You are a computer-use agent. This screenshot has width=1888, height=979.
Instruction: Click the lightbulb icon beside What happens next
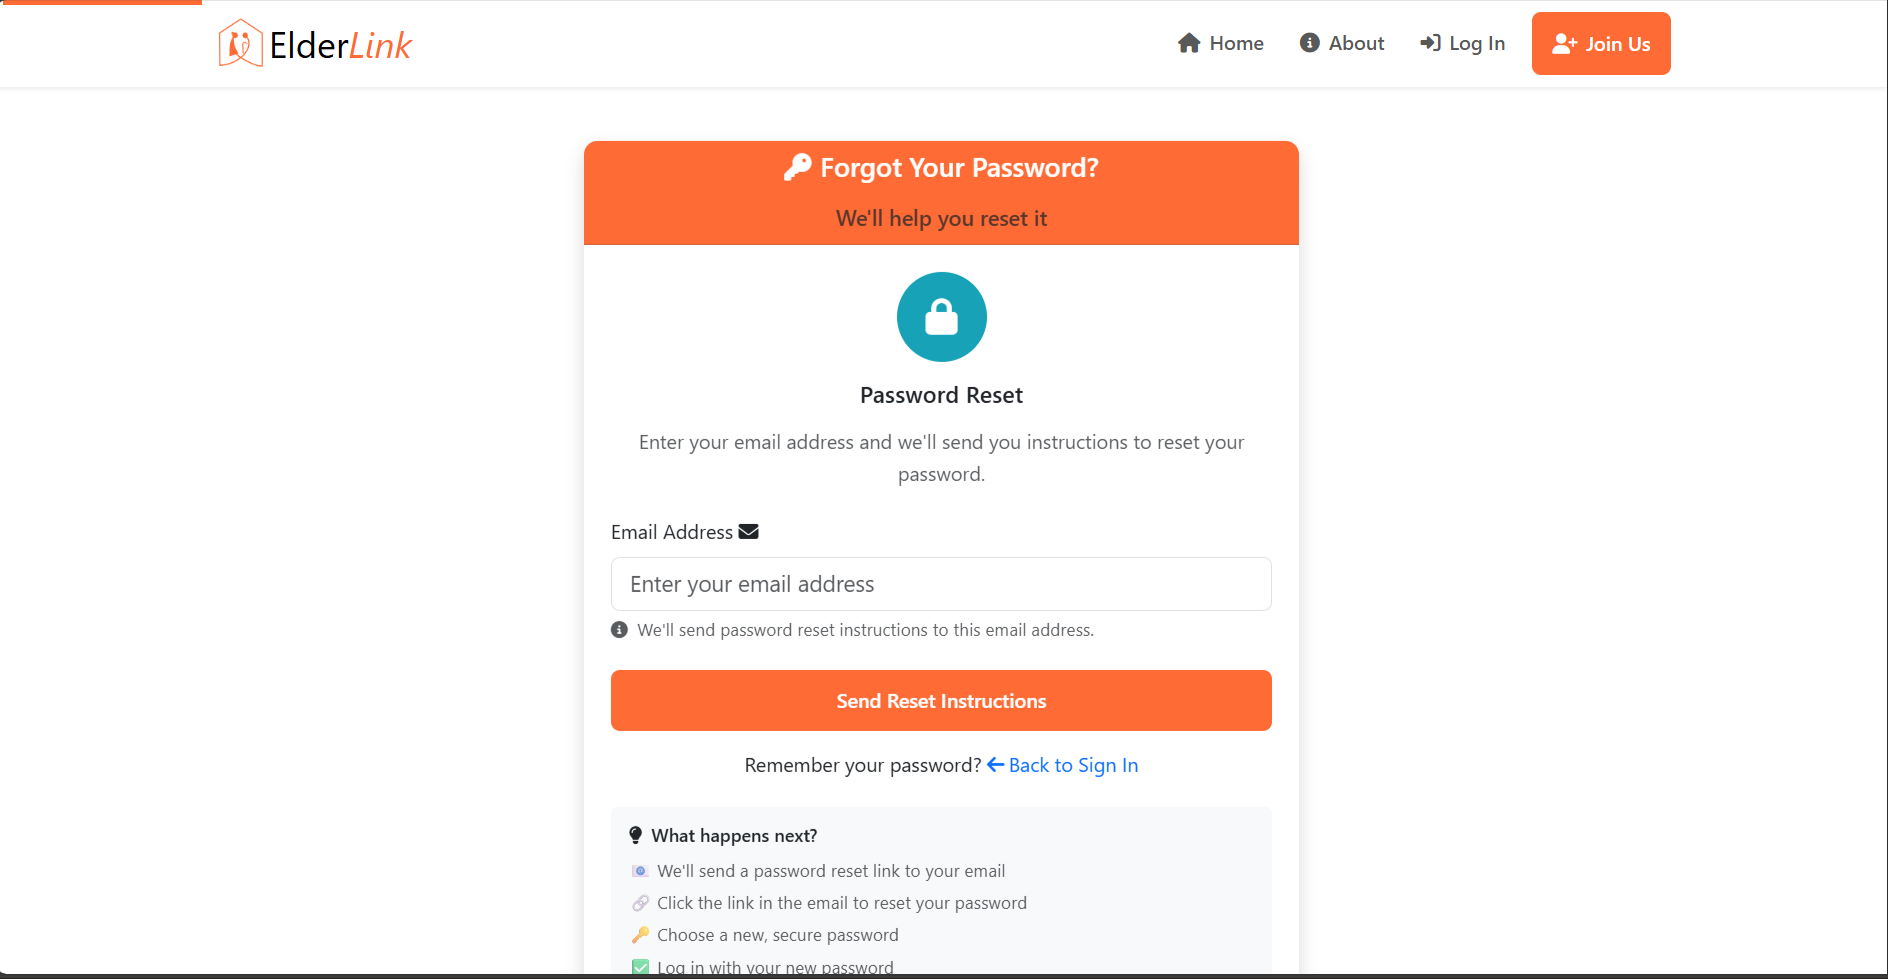[636, 834]
